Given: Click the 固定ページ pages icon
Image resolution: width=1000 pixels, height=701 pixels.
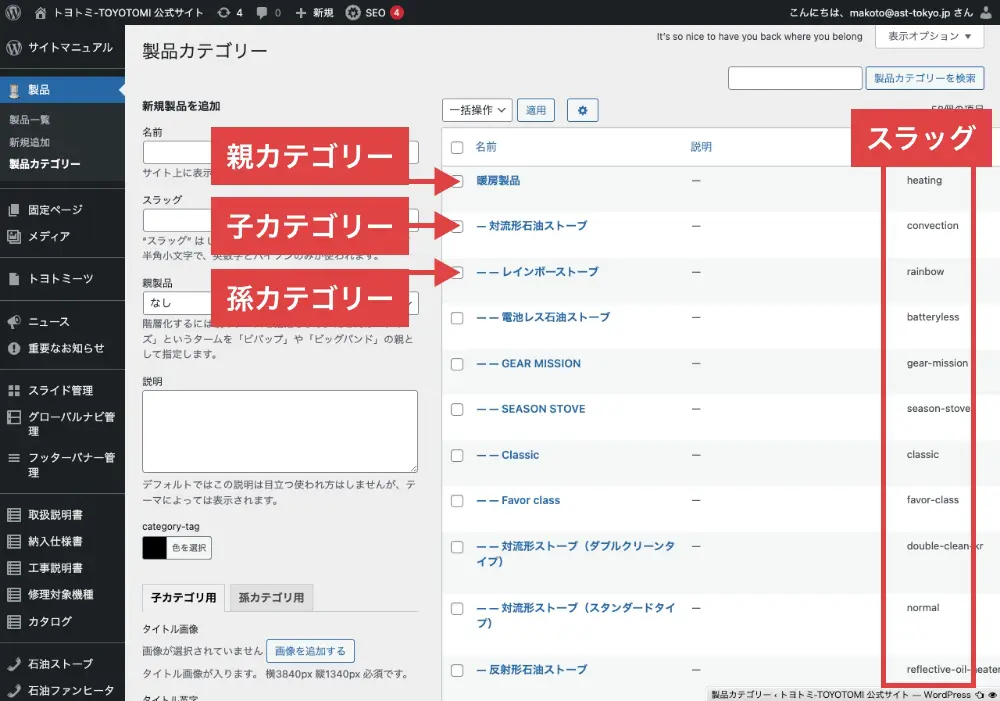Looking at the screenshot, I should pyautogui.click(x=14, y=210).
